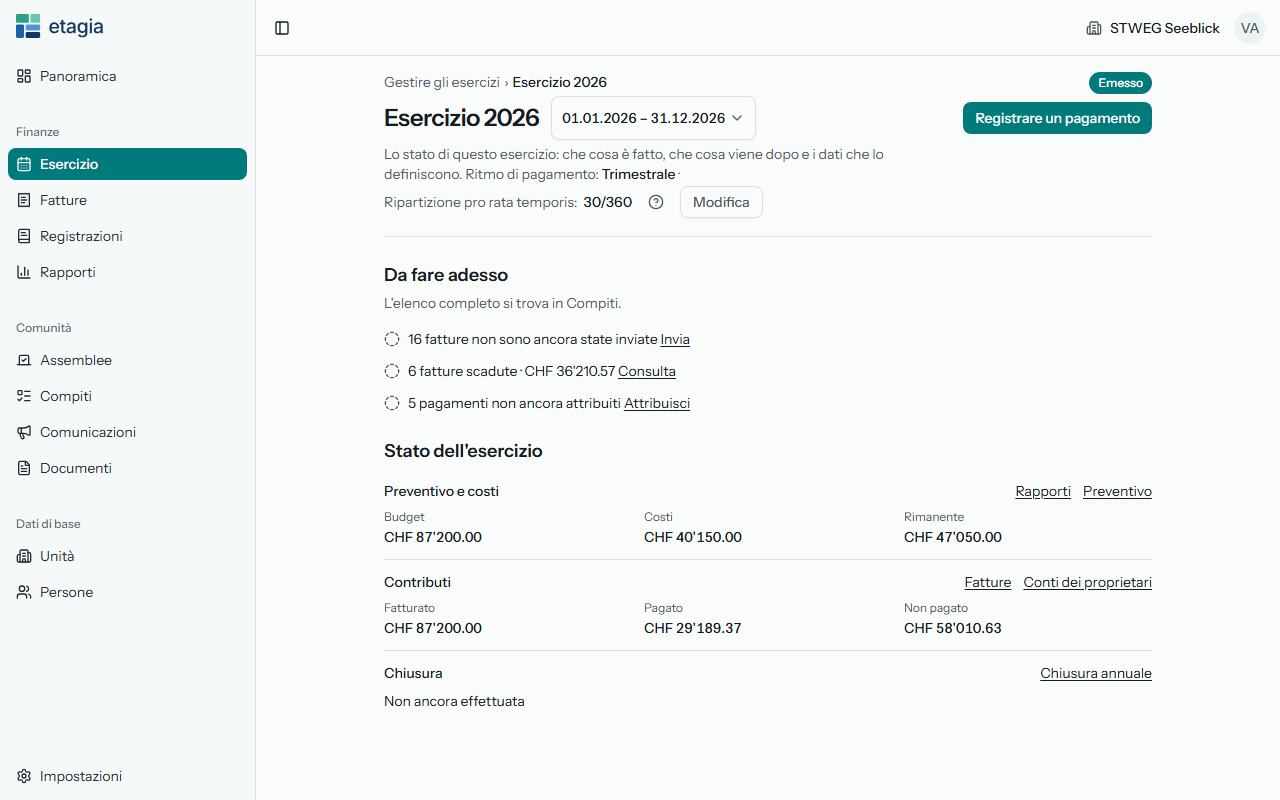Click the Comunicazioni megaphone icon

pos(24,432)
